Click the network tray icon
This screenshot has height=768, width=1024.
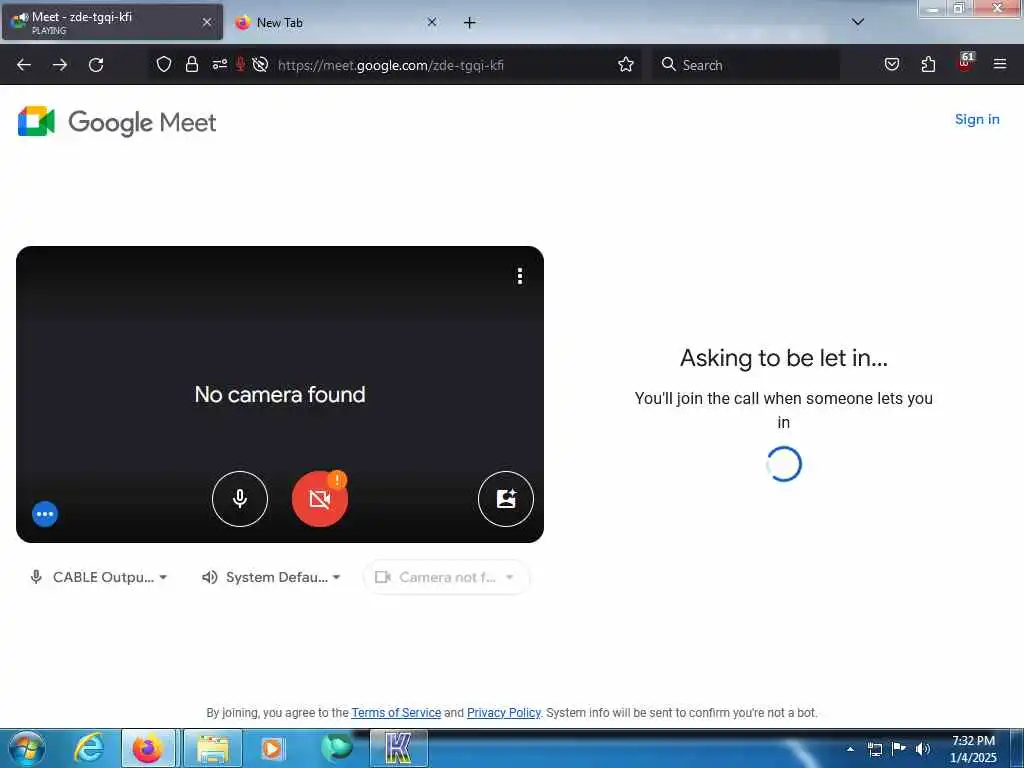[874, 749]
